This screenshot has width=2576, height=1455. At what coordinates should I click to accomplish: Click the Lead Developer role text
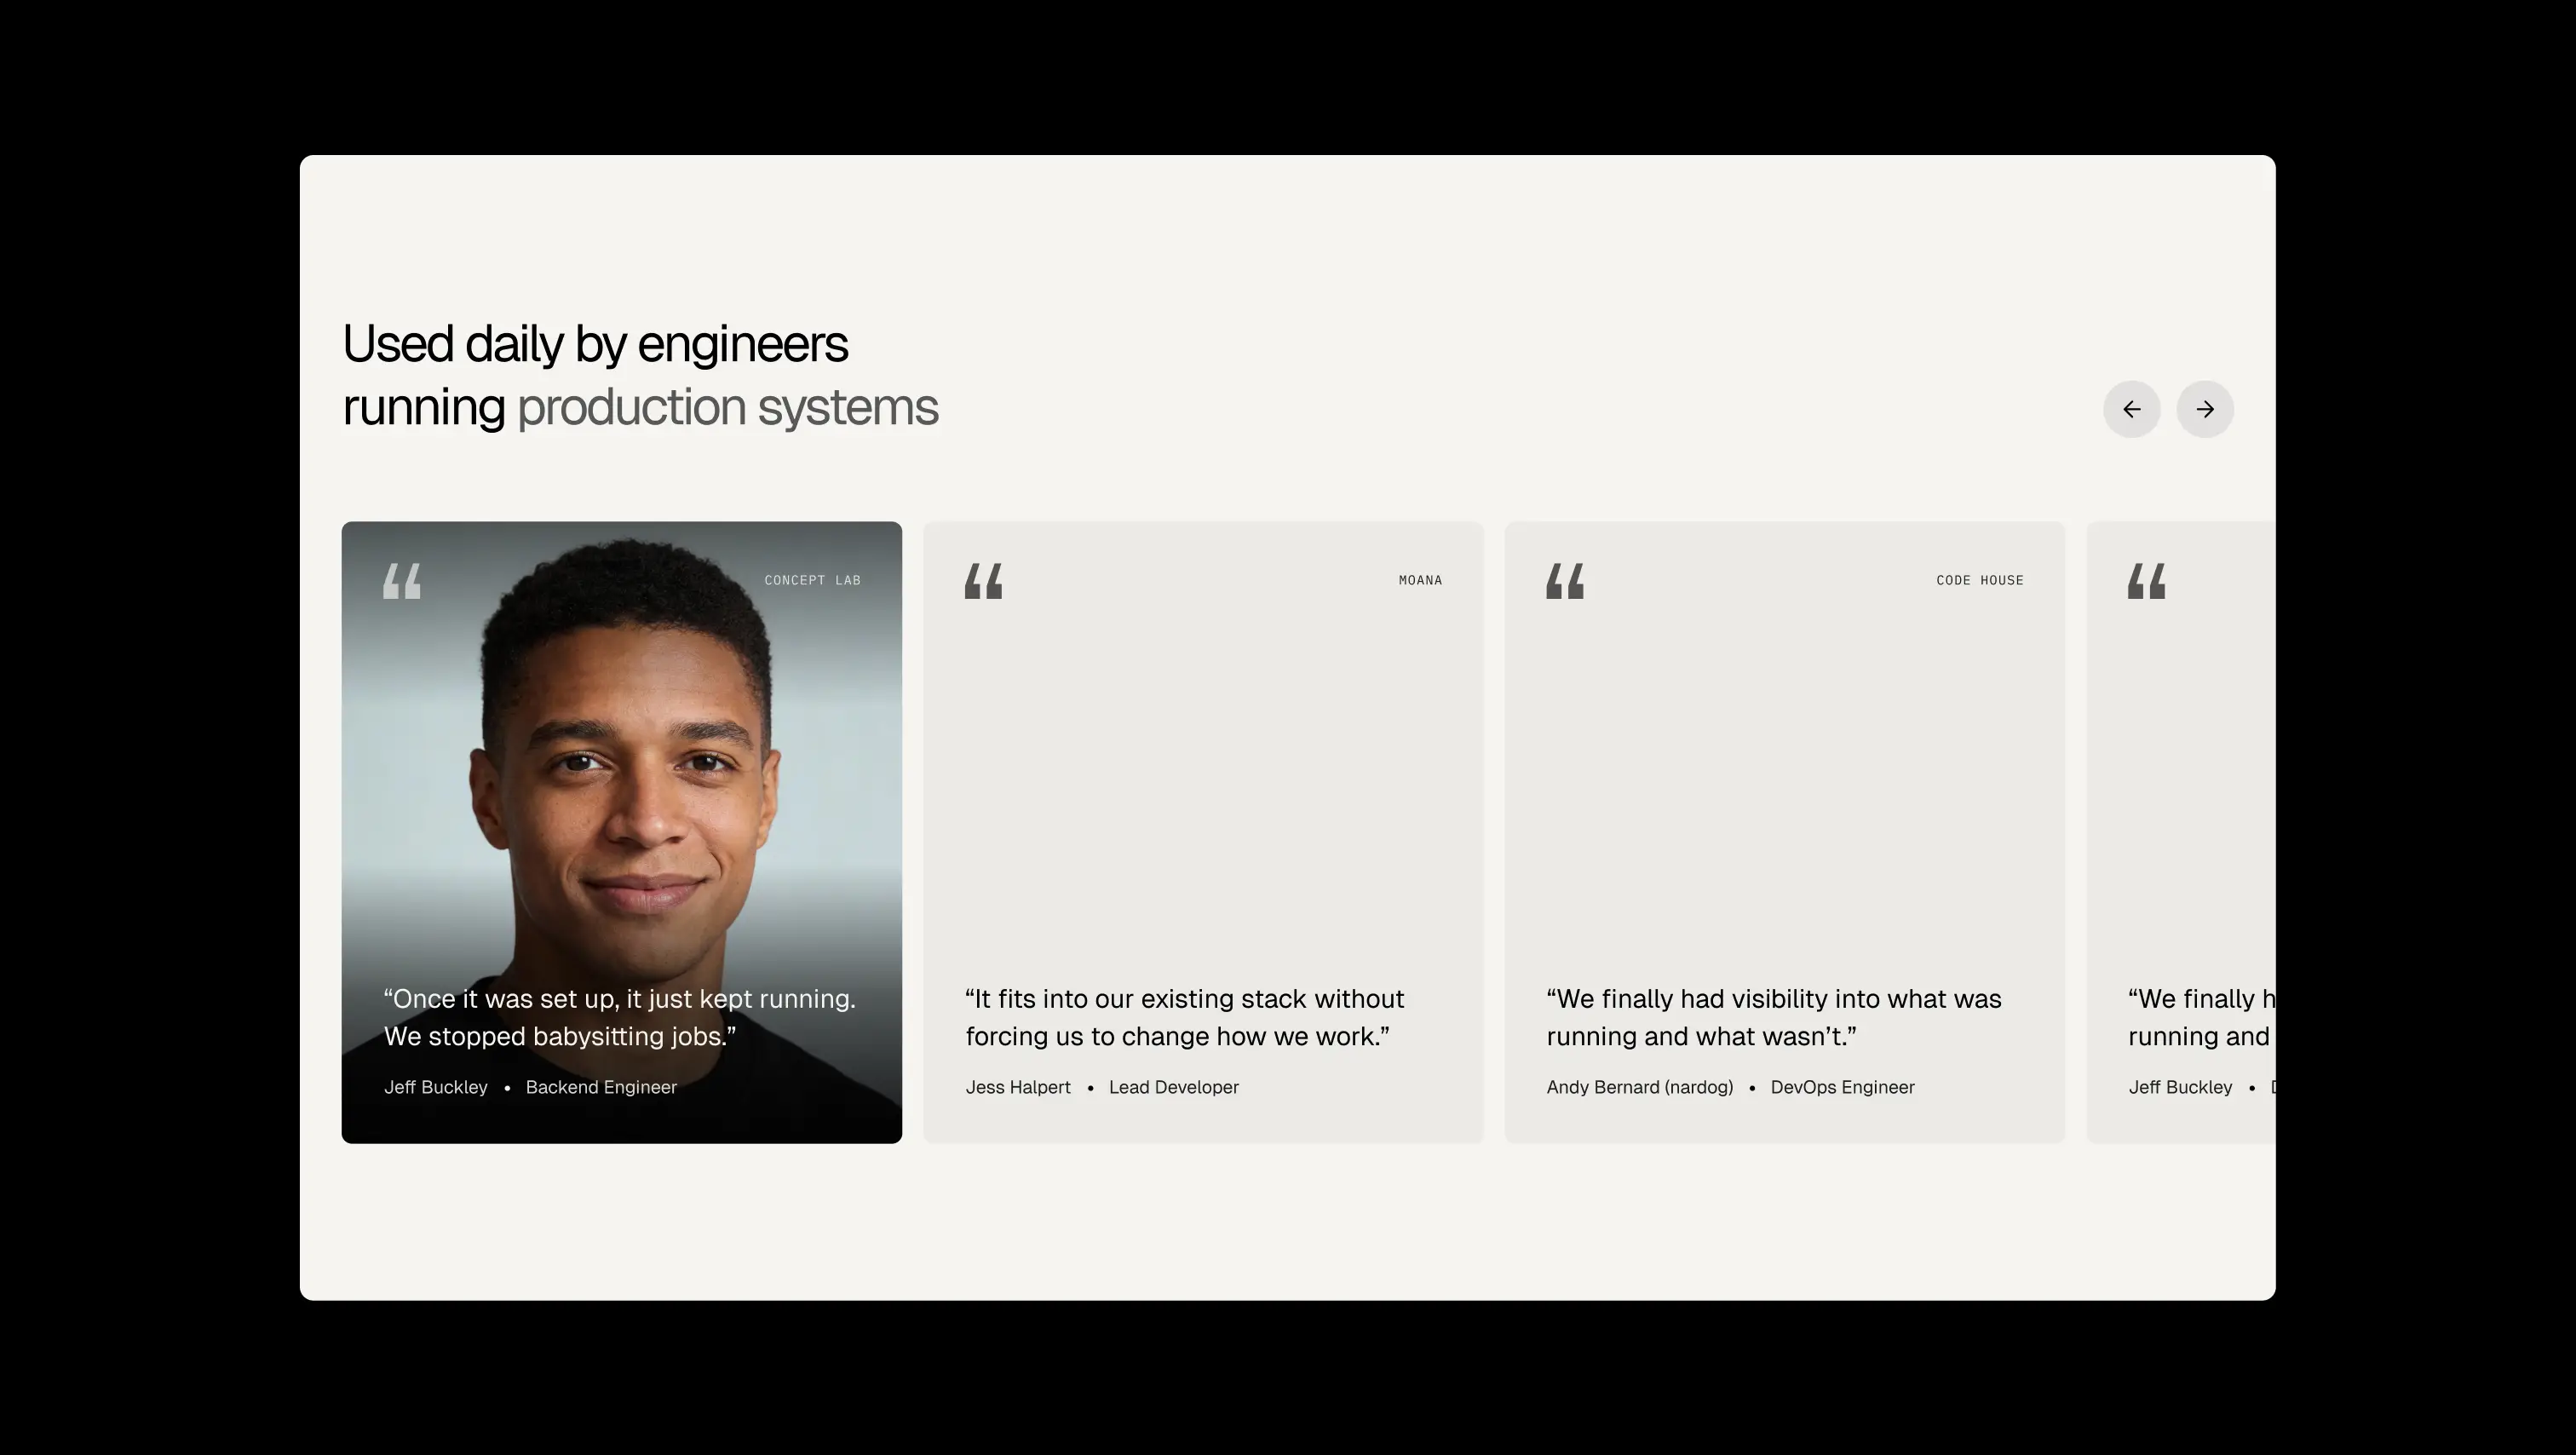click(1174, 1087)
